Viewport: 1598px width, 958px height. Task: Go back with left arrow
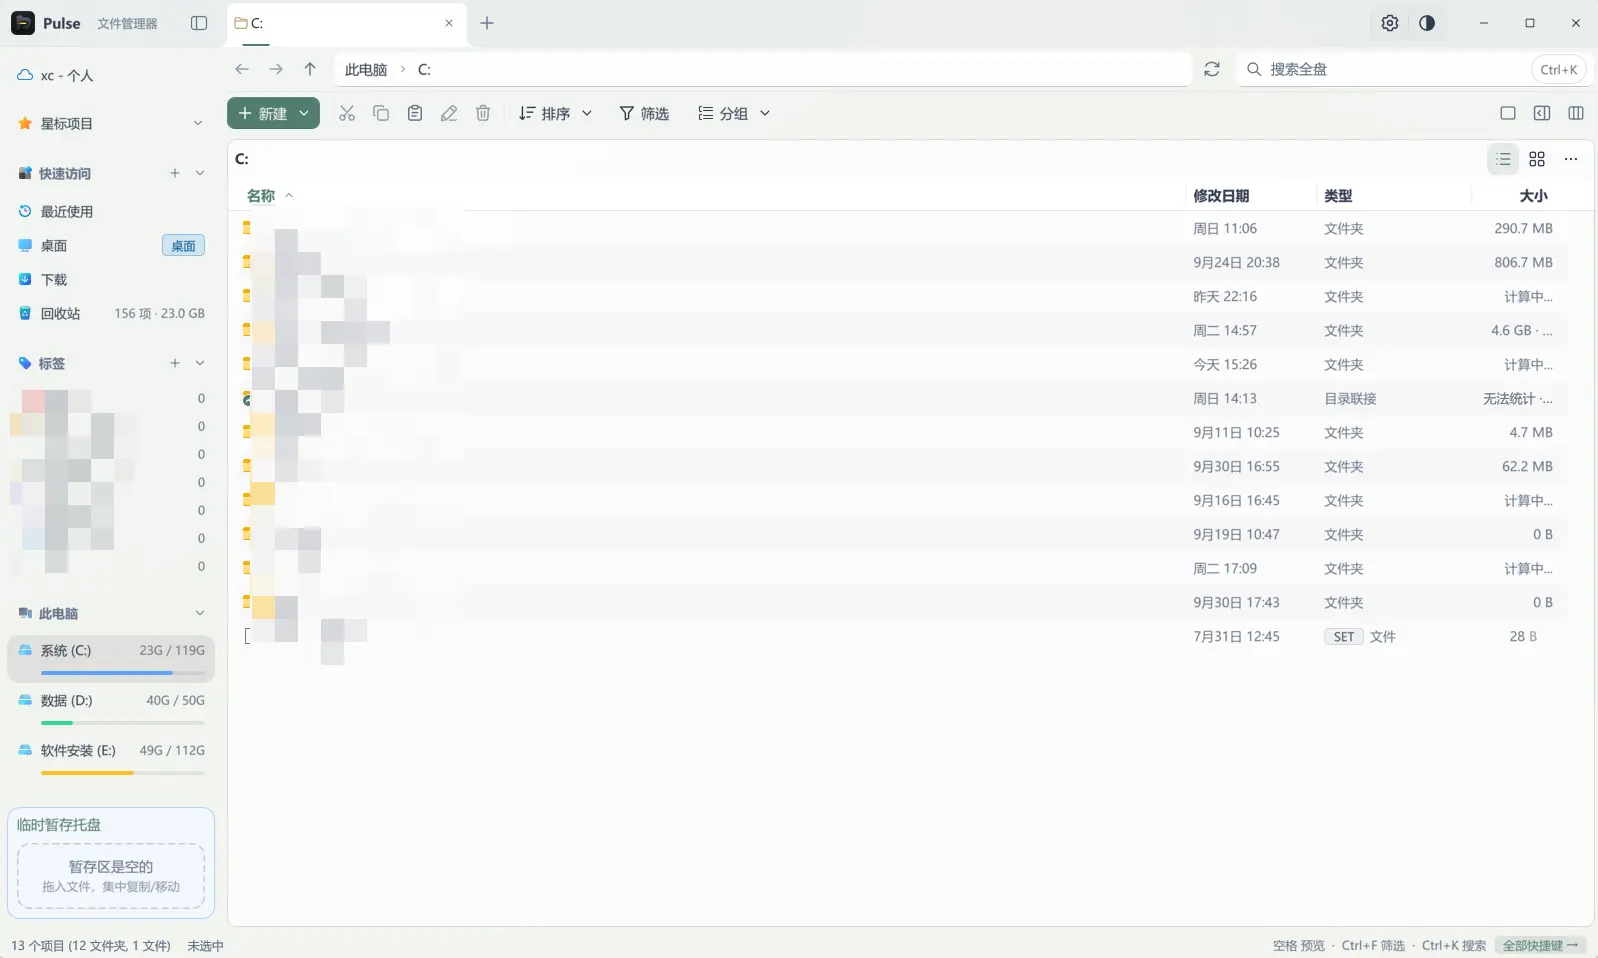point(242,69)
